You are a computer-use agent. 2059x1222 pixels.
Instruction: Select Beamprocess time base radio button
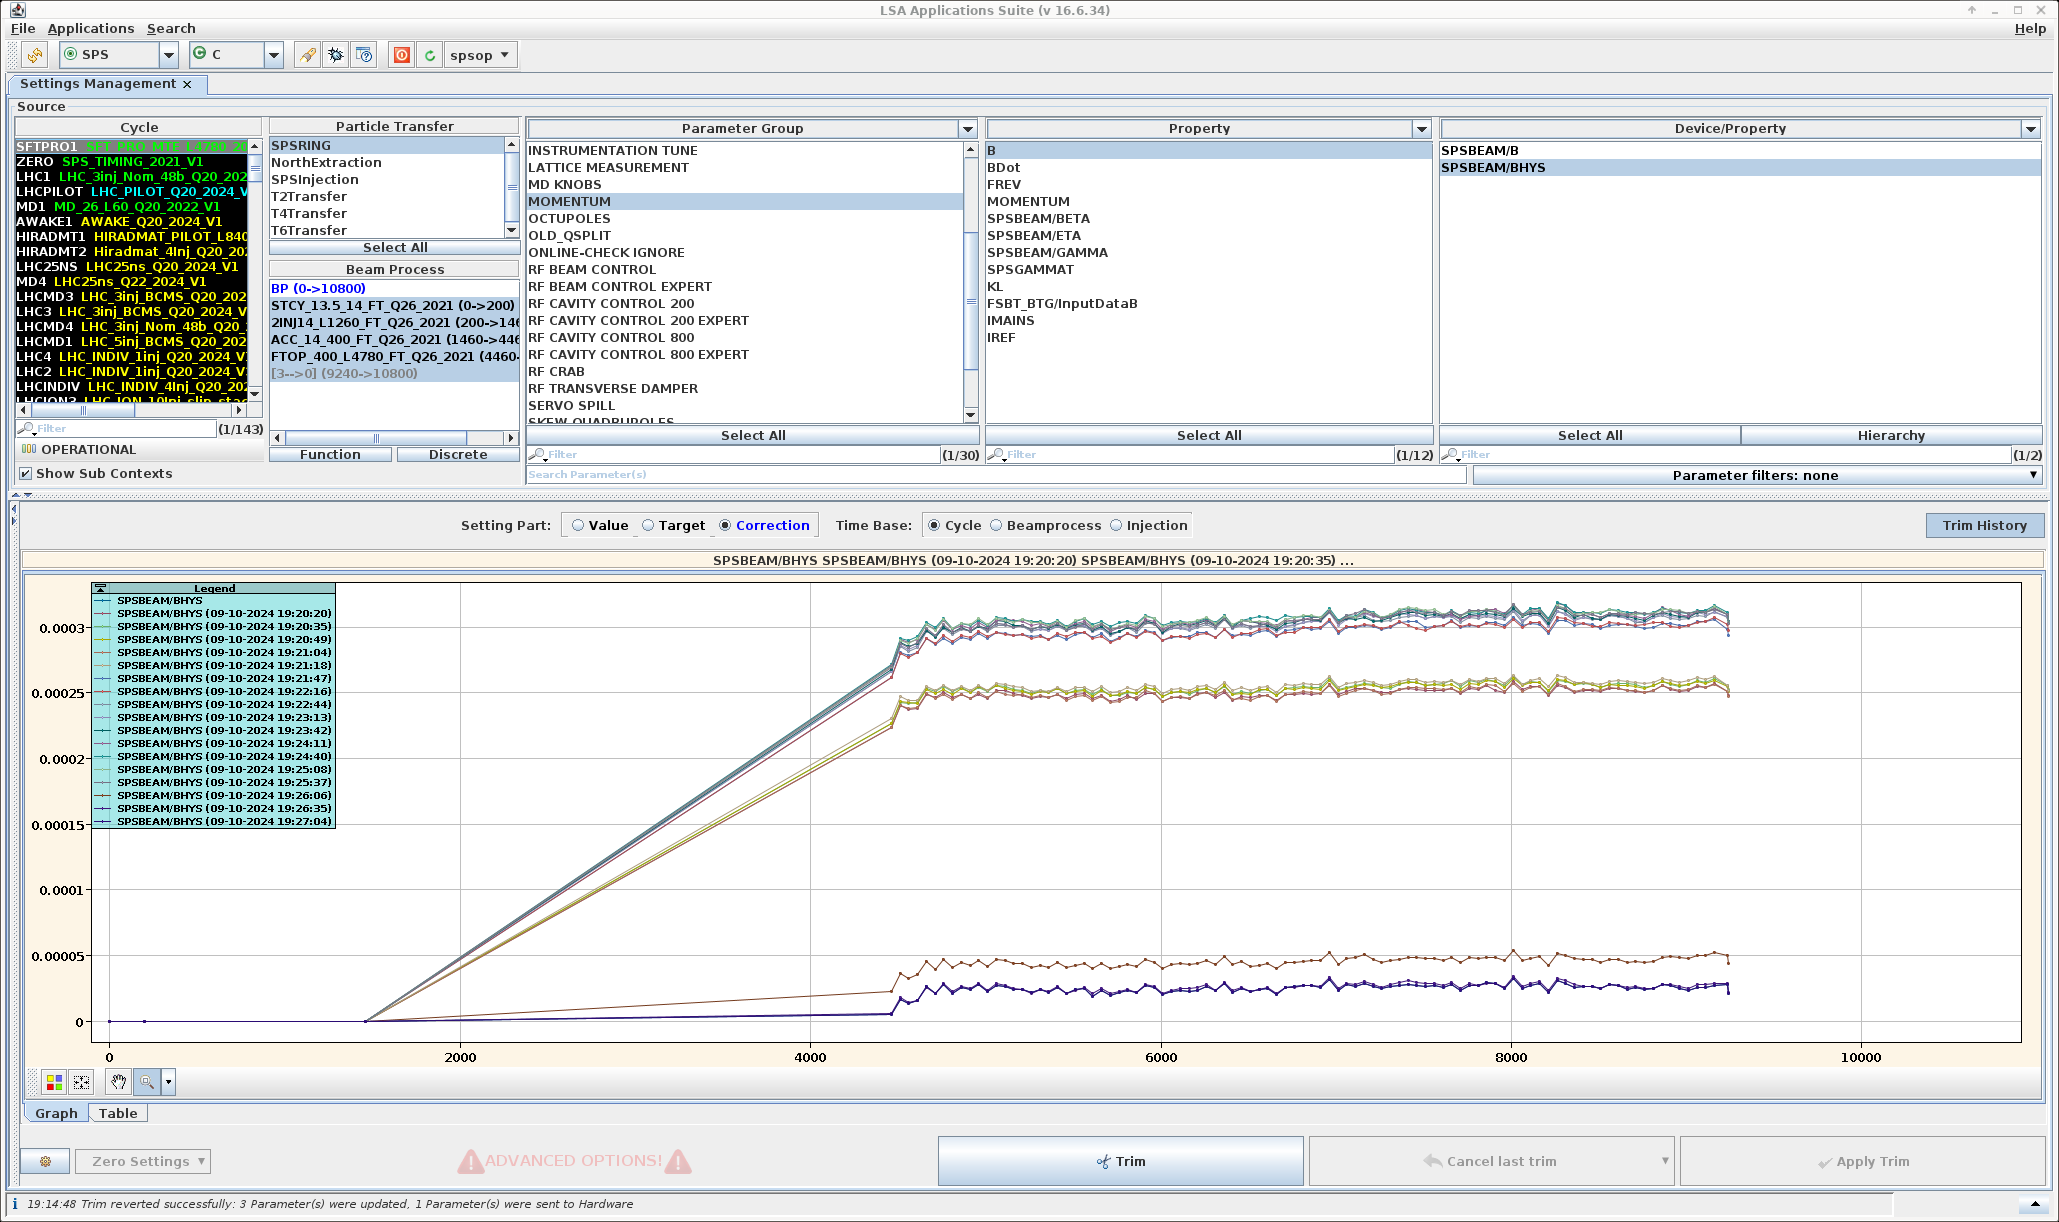(x=996, y=525)
